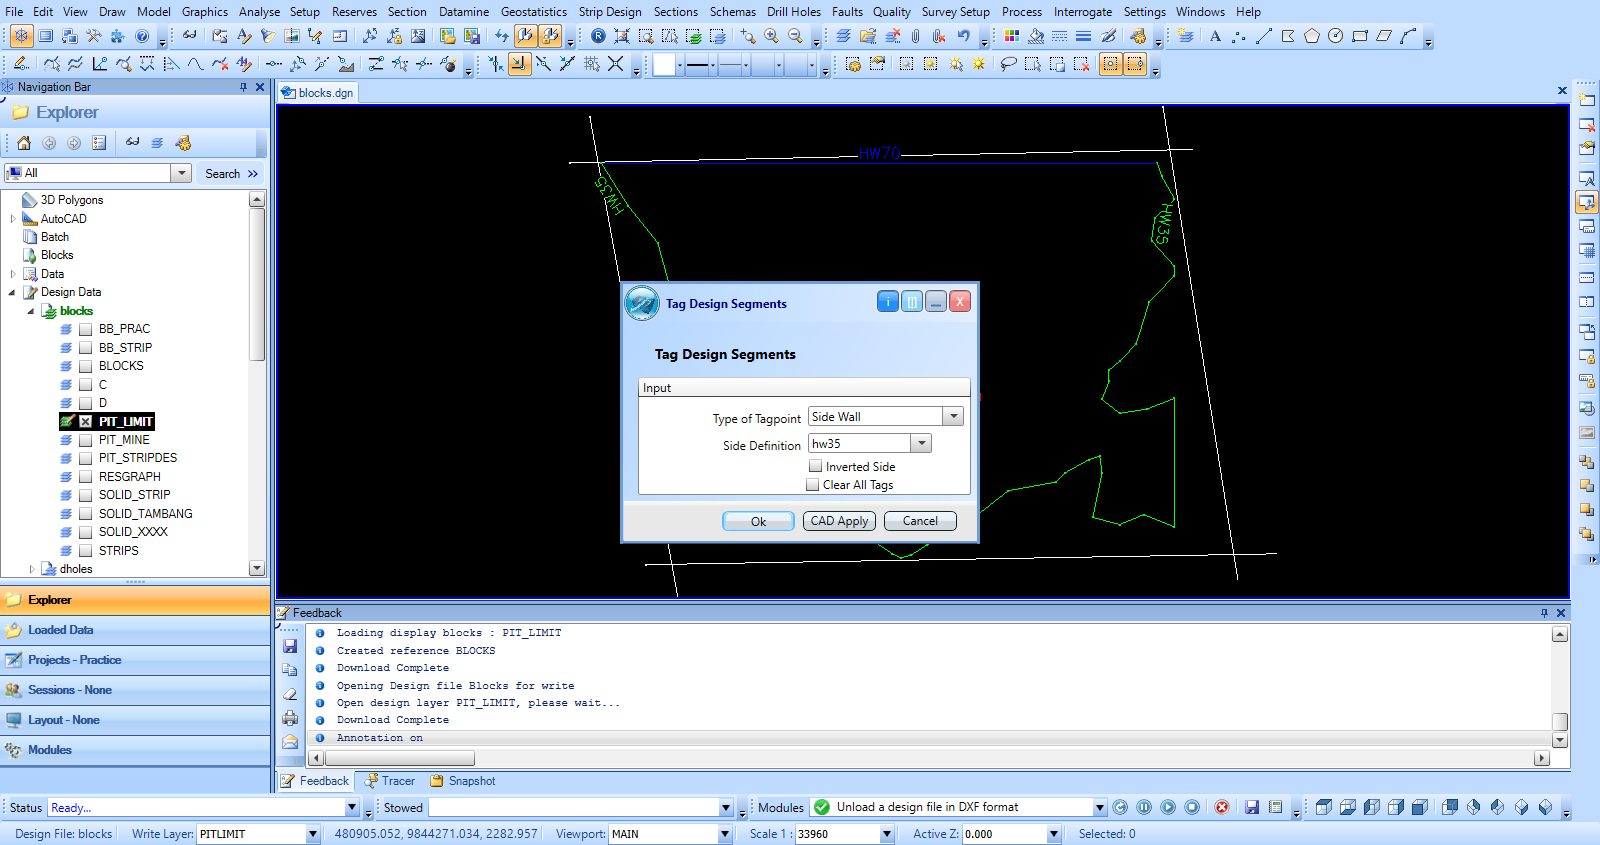Enable the Inverted Side checkbox
1600x845 pixels.
(x=815, y=466)
